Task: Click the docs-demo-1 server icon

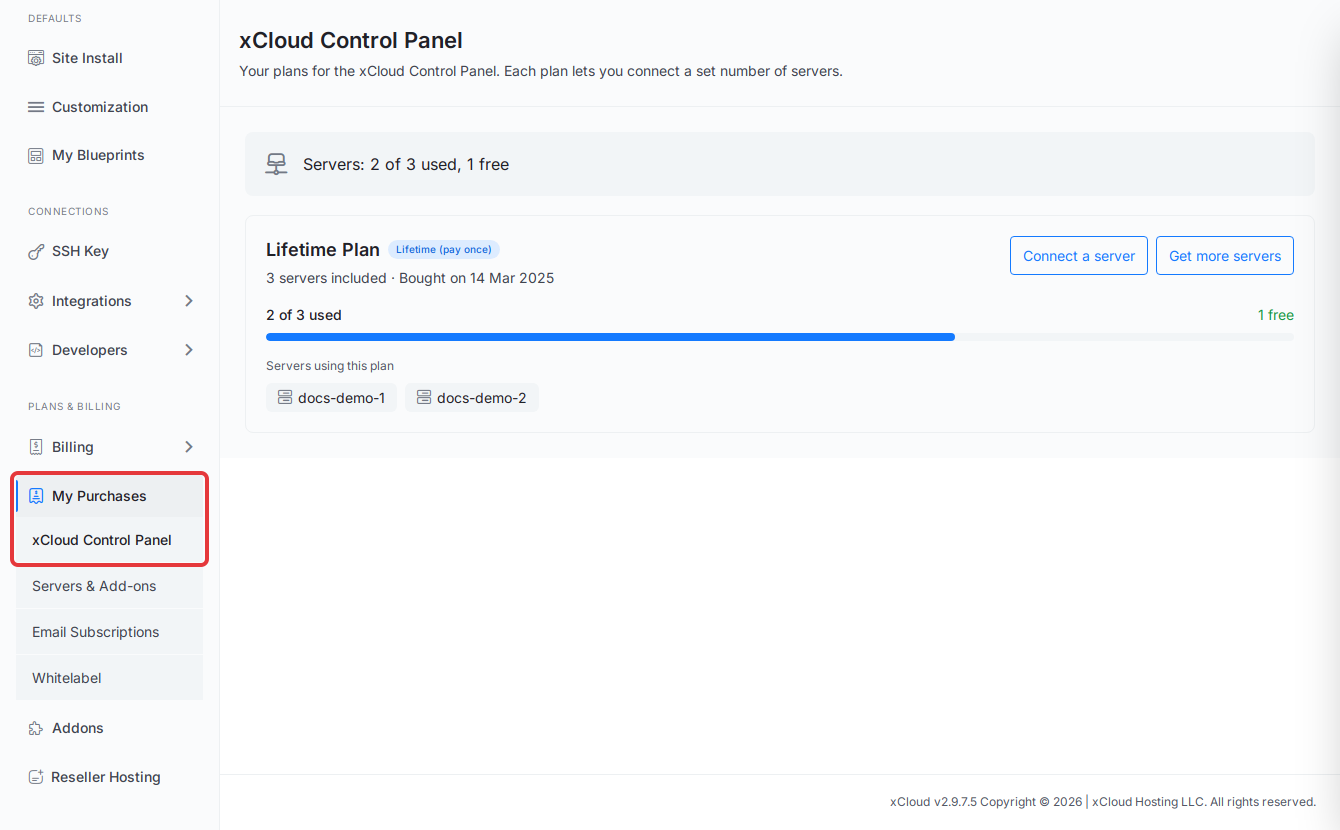Action: click(285, 398)
